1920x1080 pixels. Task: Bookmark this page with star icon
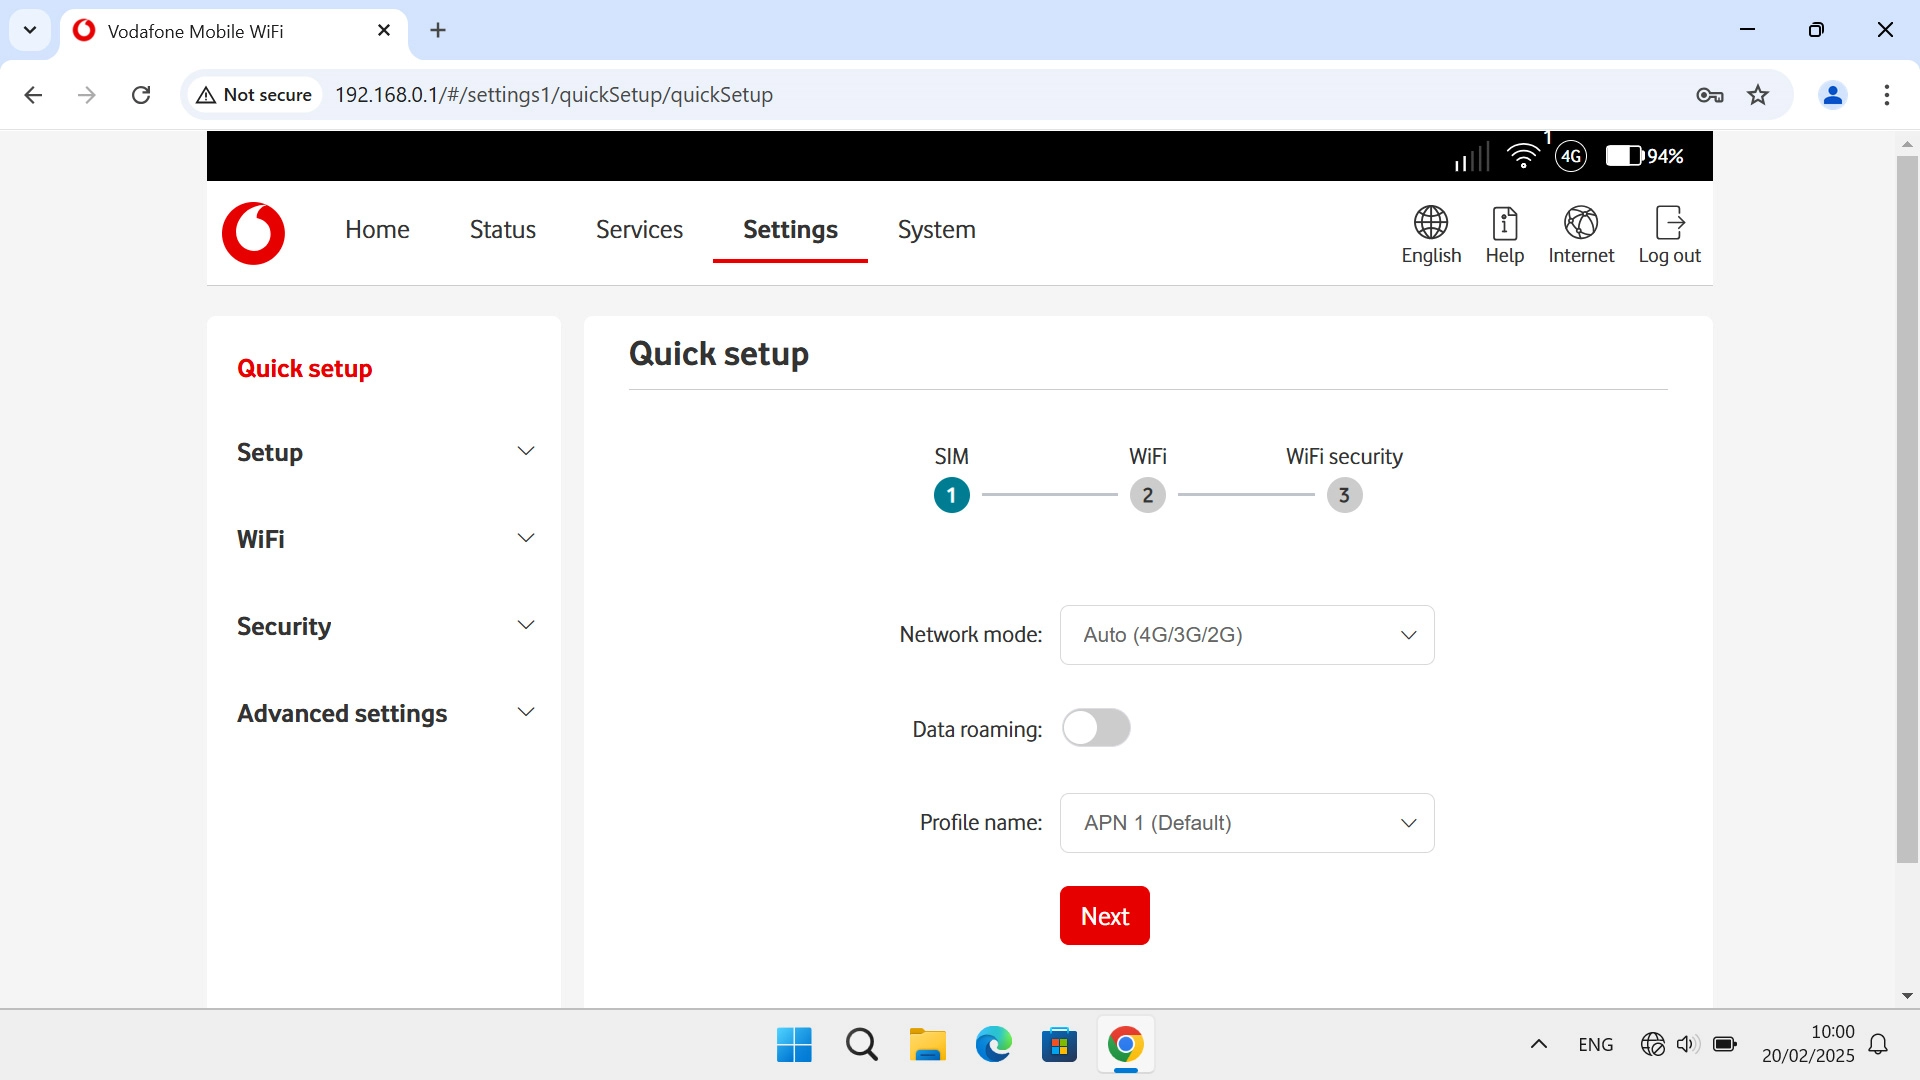coord(1757,95)
